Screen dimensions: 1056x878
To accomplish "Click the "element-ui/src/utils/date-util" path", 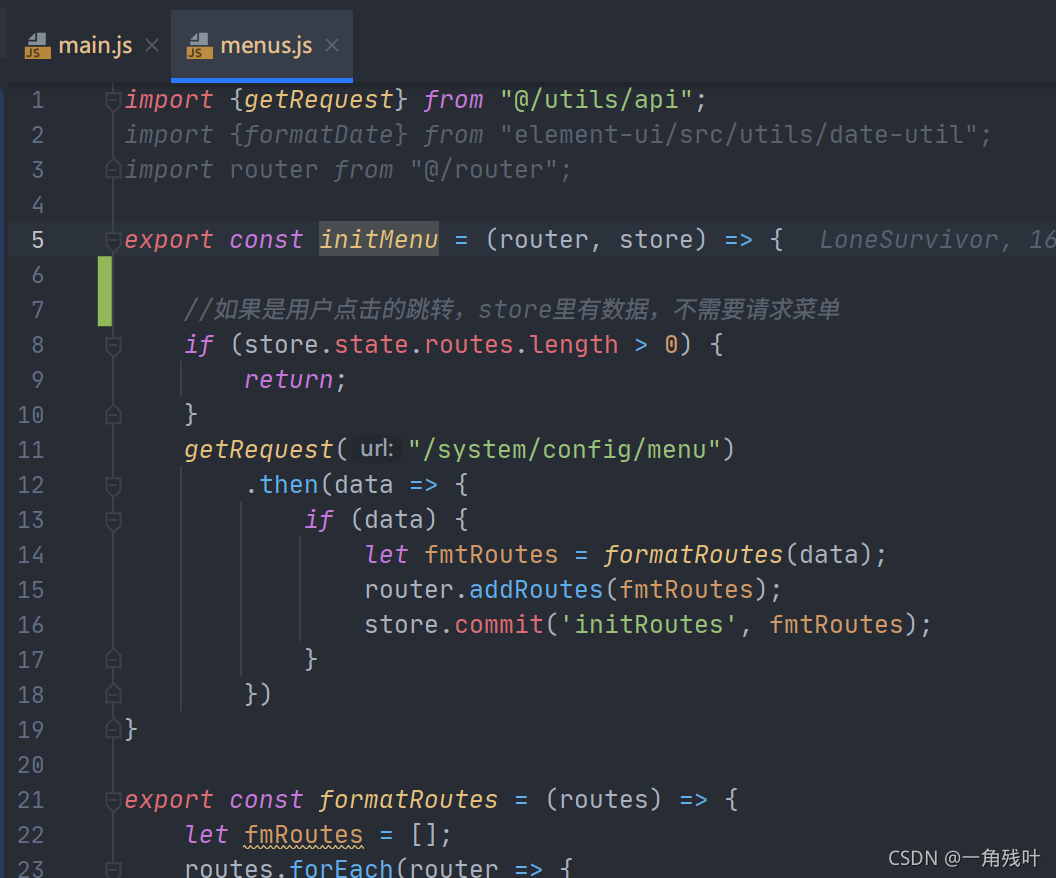I will point(739,135).
